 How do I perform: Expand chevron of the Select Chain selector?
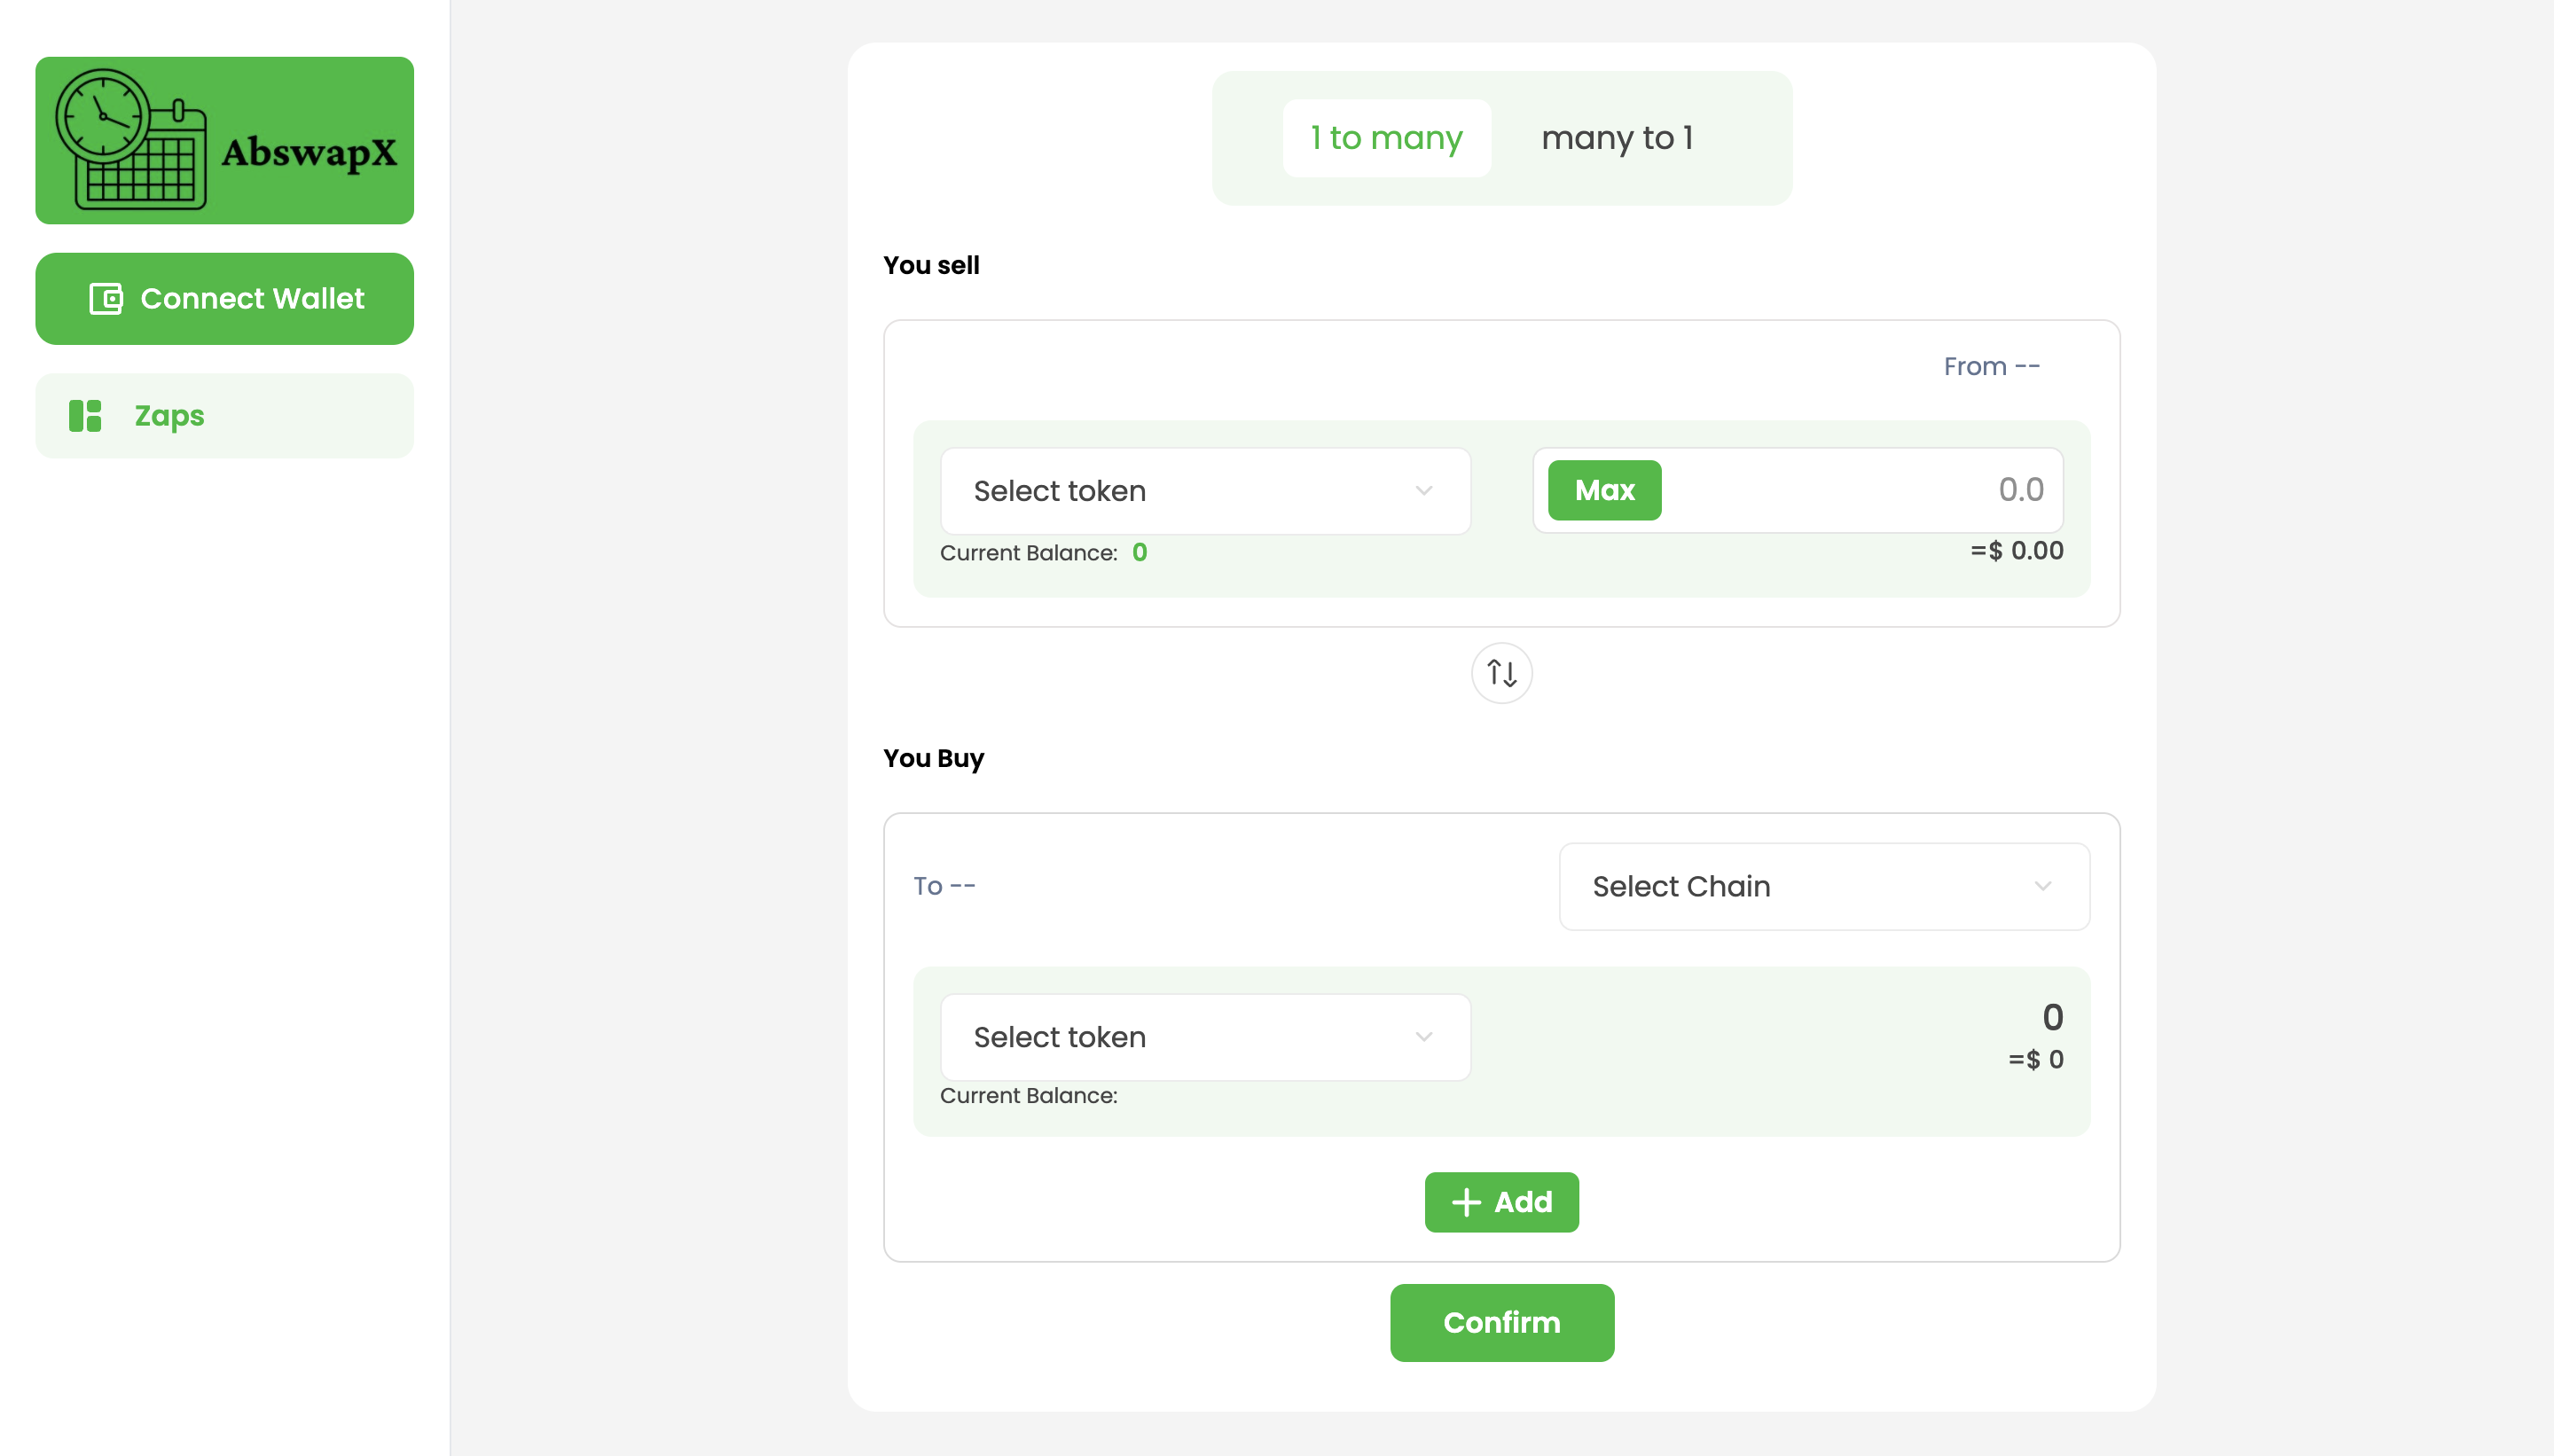click(x=2043, y=886)
